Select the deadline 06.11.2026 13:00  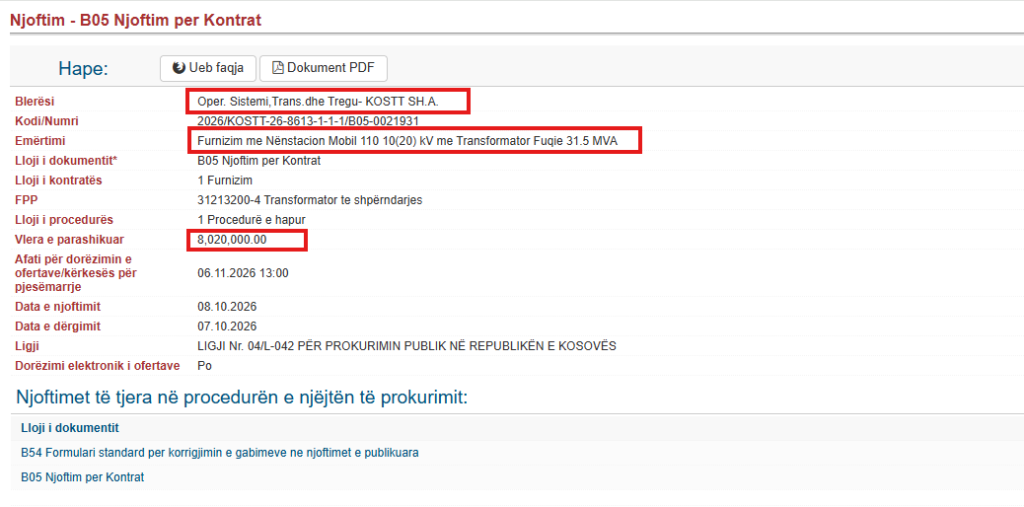coord(242,273)
